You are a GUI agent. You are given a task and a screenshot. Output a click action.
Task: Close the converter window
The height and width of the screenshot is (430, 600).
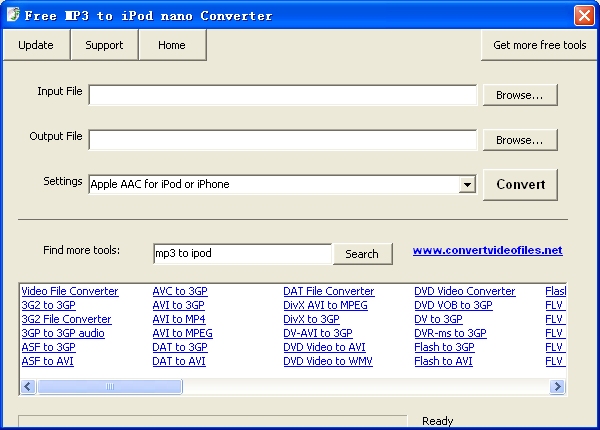[584, 16]
